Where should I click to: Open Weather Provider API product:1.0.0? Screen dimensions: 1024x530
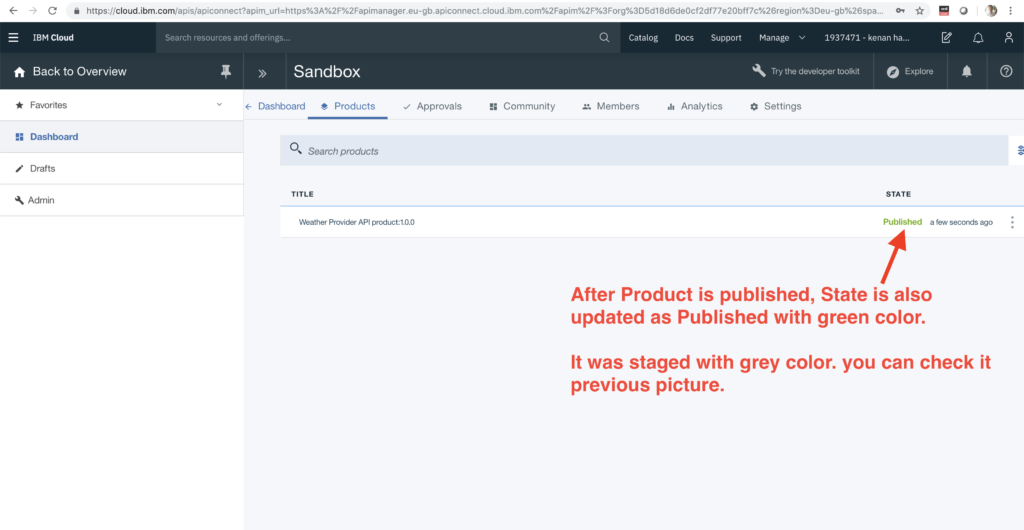click(357, 222)
